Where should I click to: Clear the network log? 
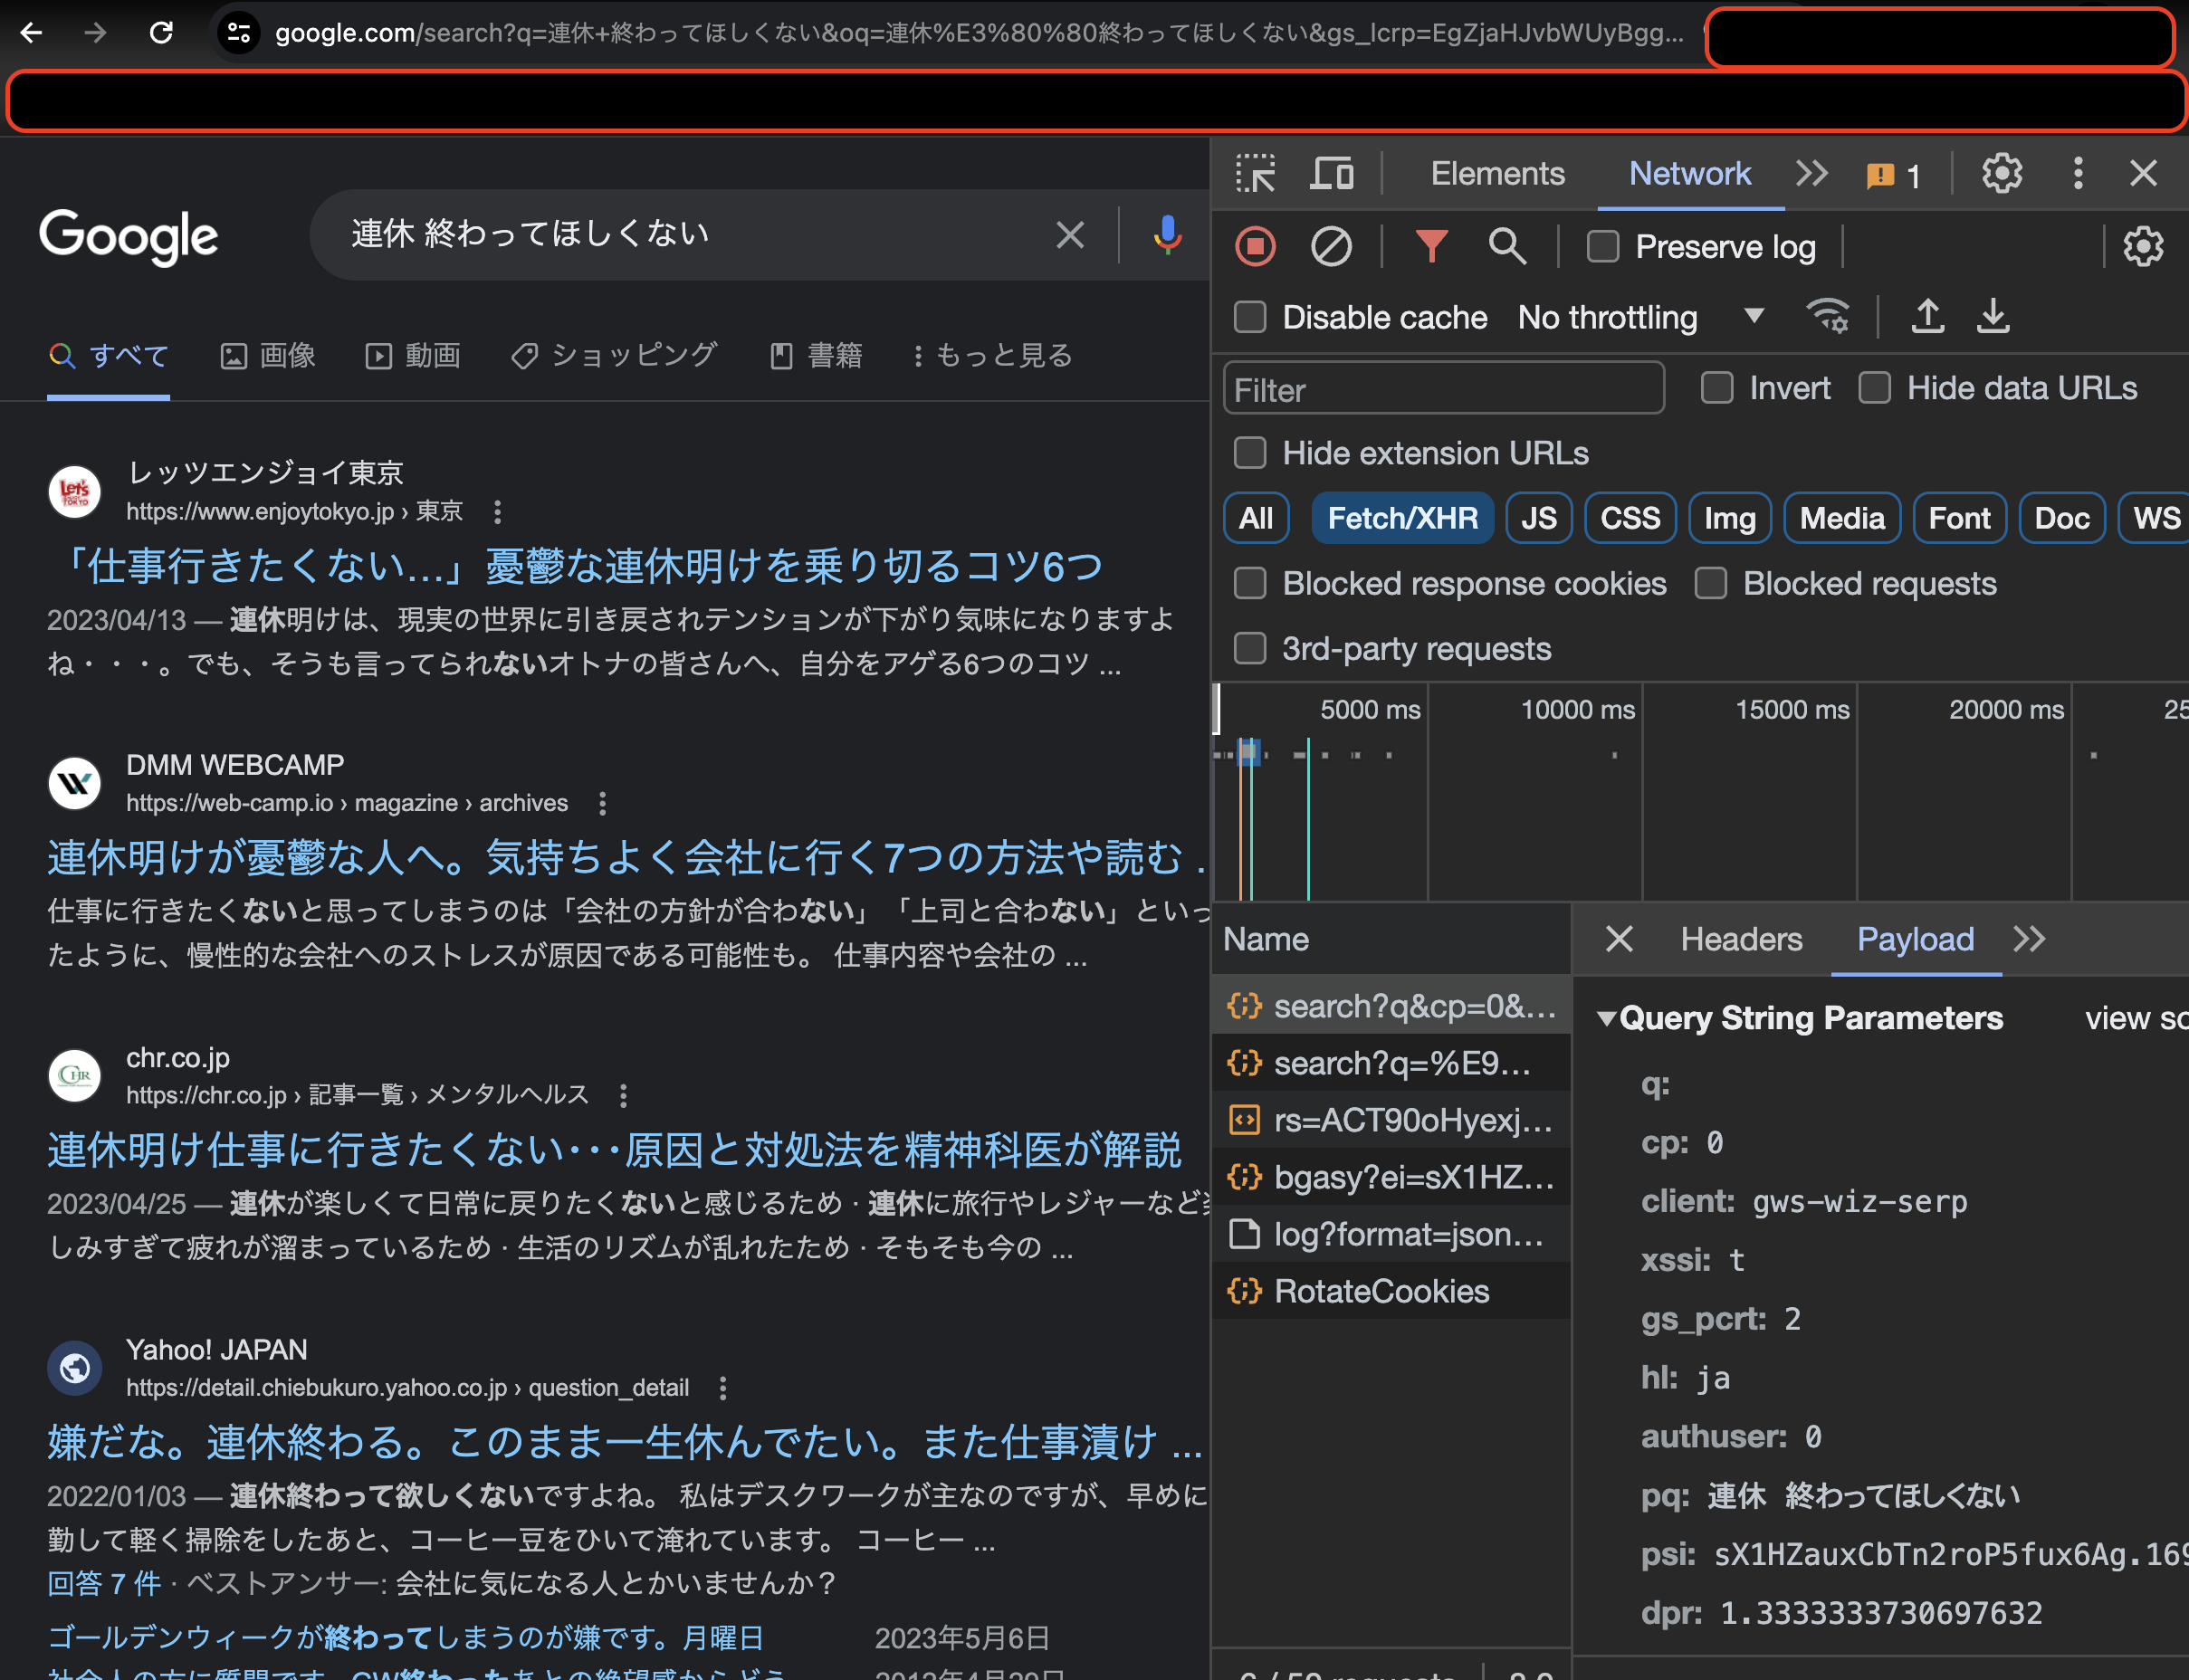coord(1331,246)
